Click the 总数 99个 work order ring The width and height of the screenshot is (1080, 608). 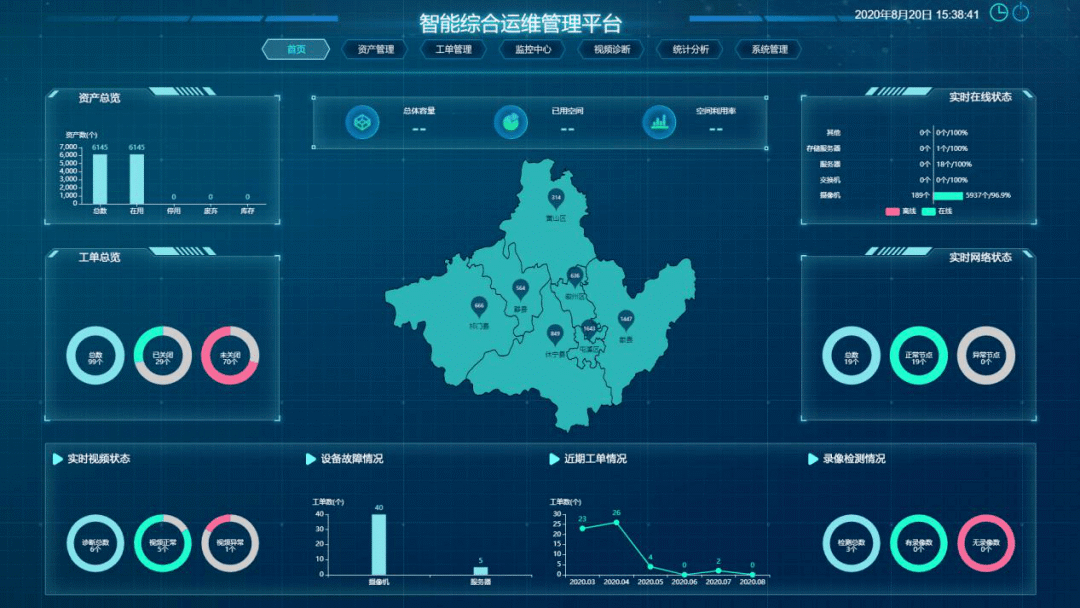[x=95, y=355]
